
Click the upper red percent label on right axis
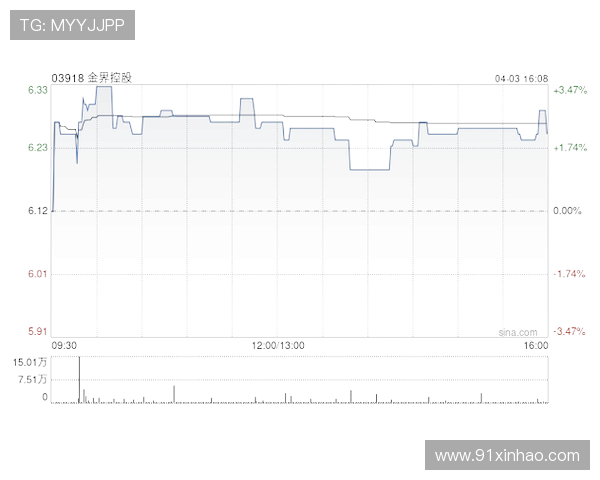pyautogui.click(x=570, y=272)
